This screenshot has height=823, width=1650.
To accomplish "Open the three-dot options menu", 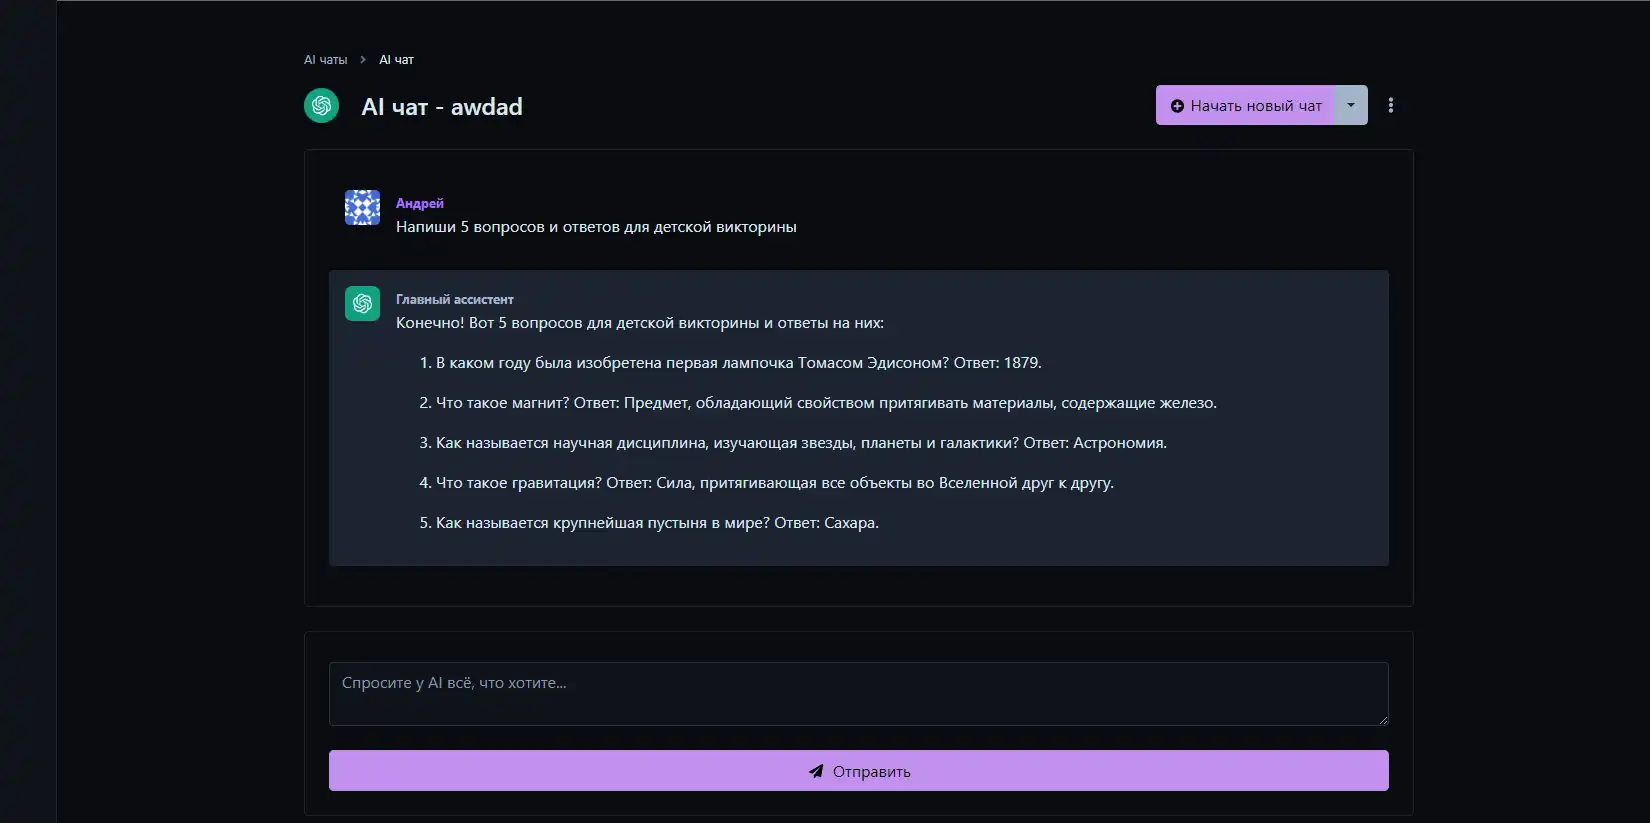I will [1390, 105].
